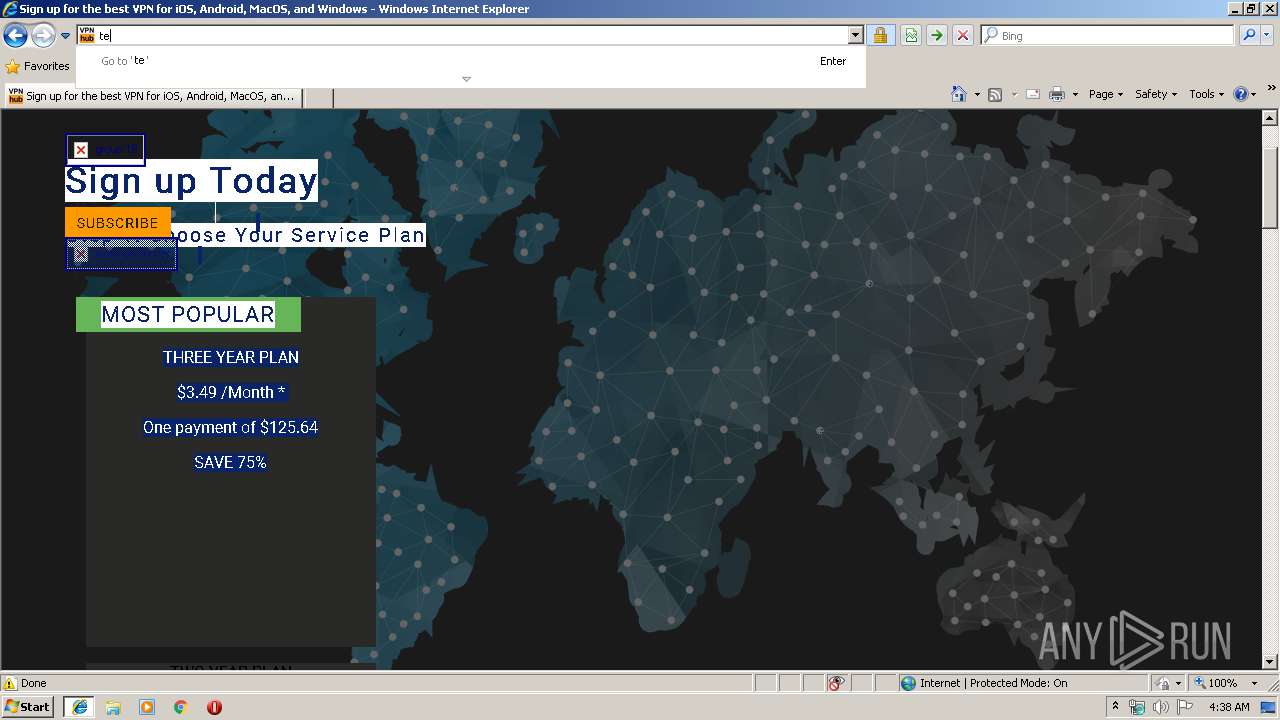Click the Forward navigation arrow
Viewport: 1280px width, 720px height.
tap(43, 36)
